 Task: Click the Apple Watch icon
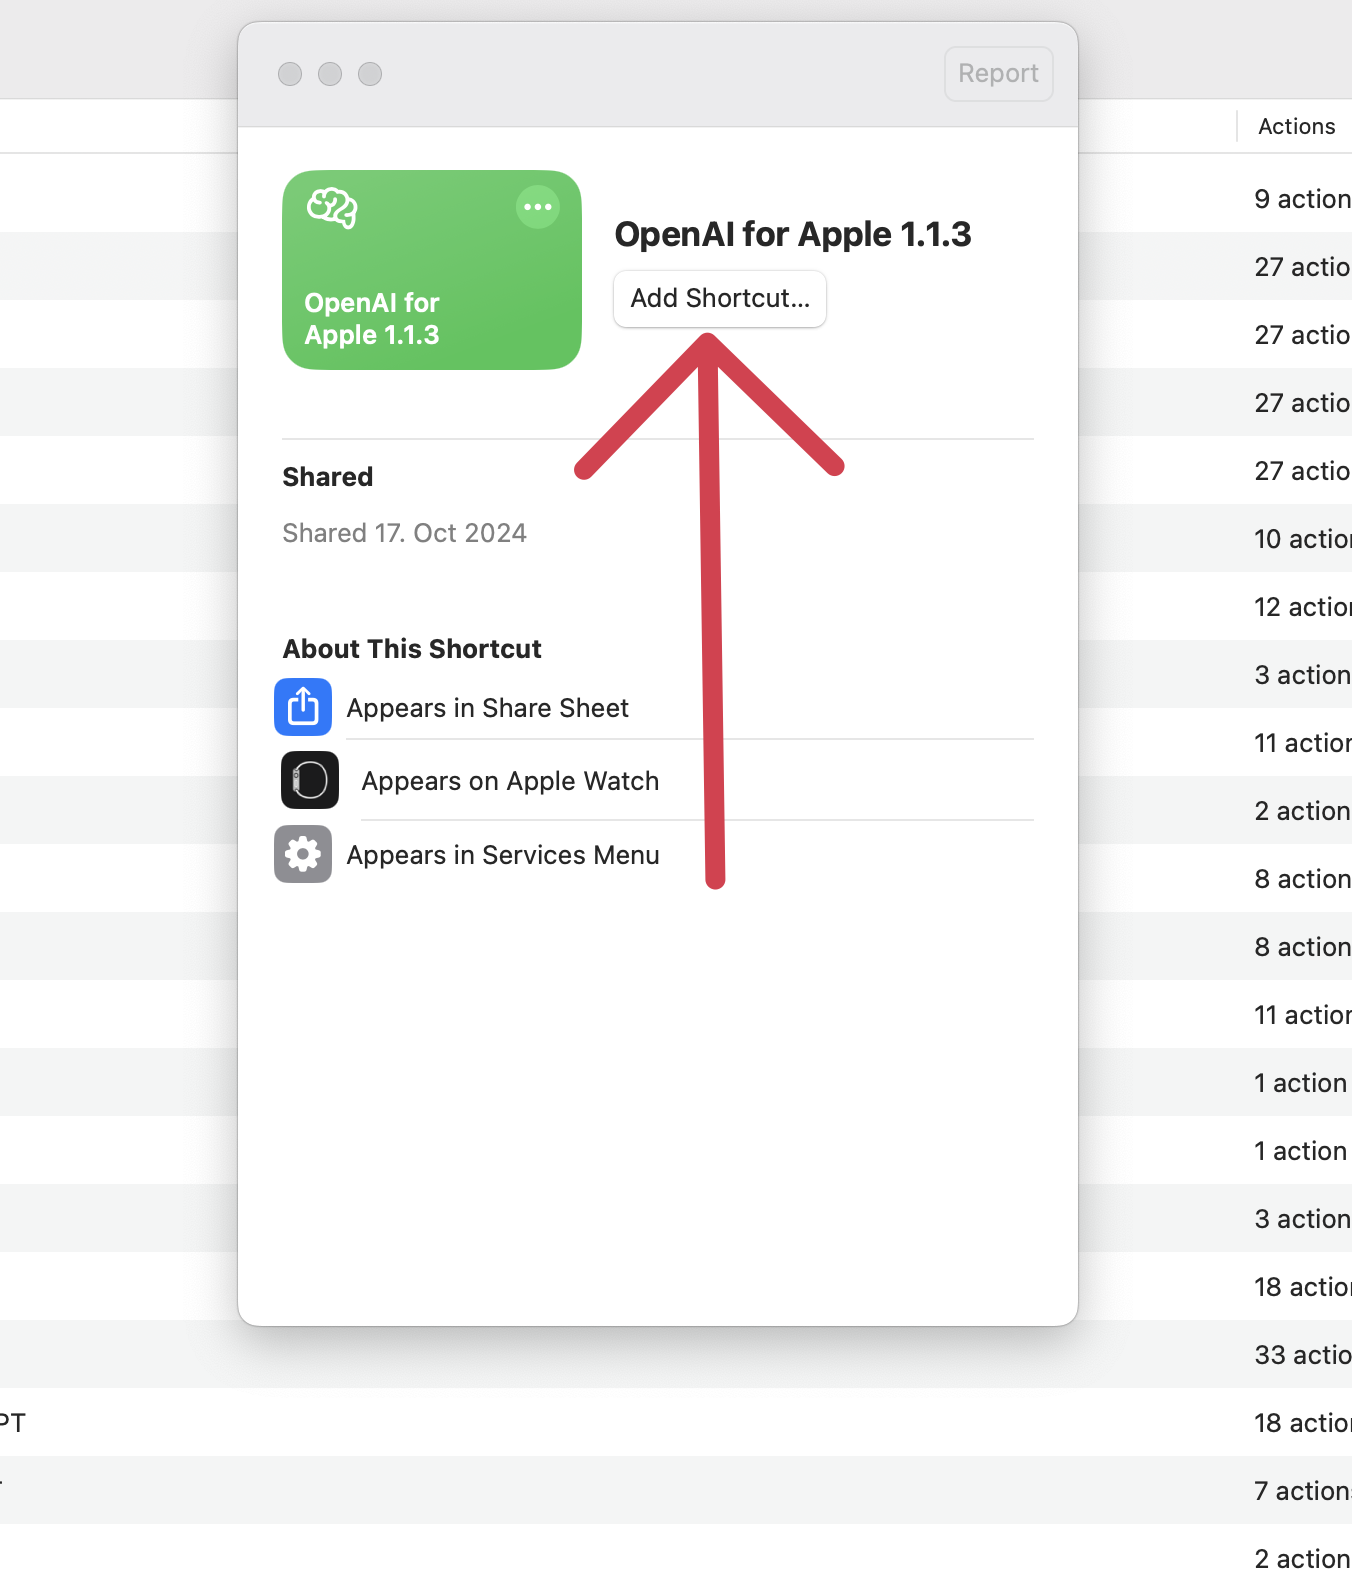[x=310, y=780]
